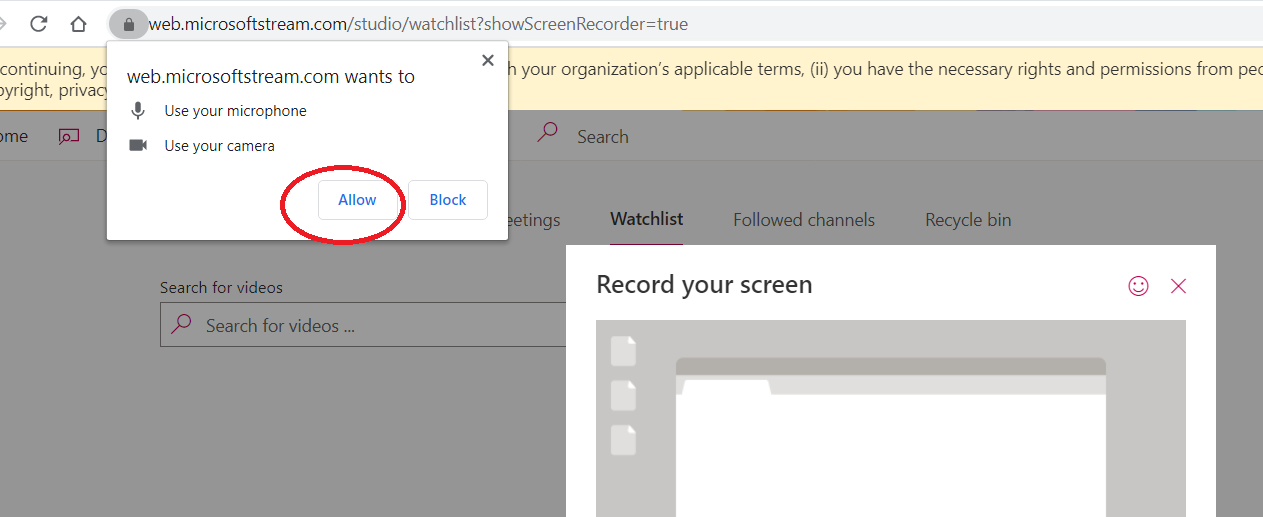Open Stream search via magnifier icon
Viewport: 1263px width, 517px height.
click(548, 132)
